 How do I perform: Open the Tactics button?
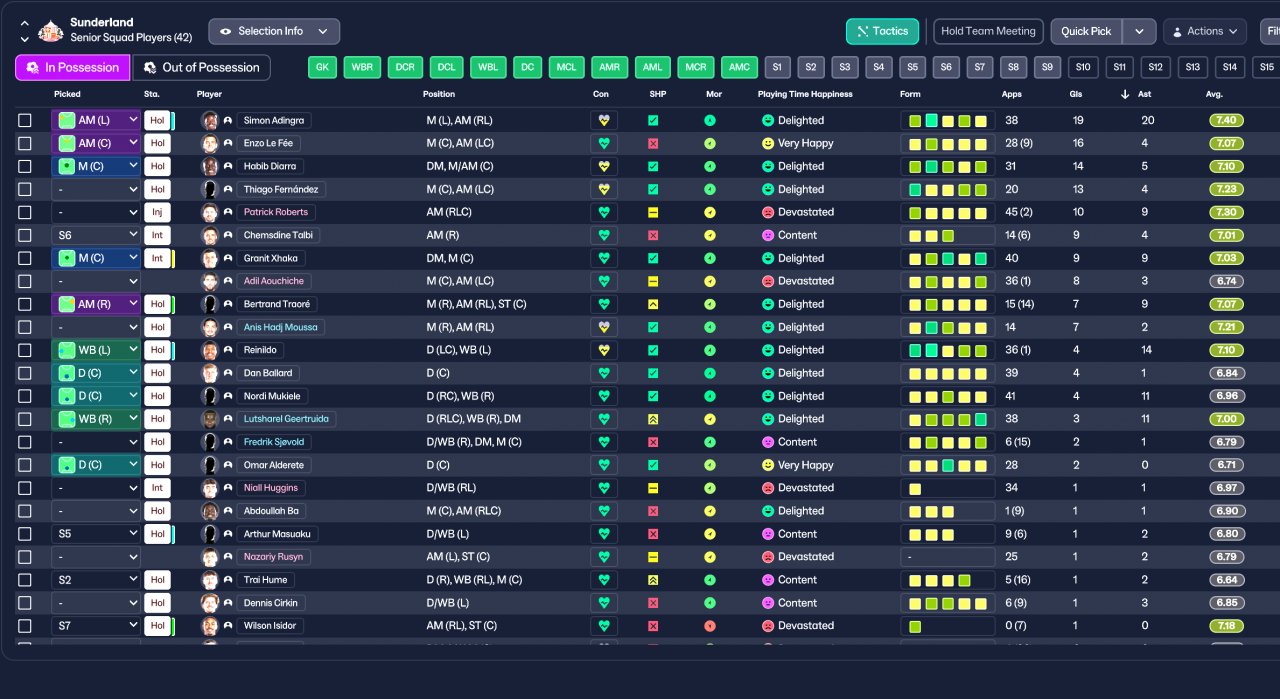pyautogui.click(x=882, y=31)
